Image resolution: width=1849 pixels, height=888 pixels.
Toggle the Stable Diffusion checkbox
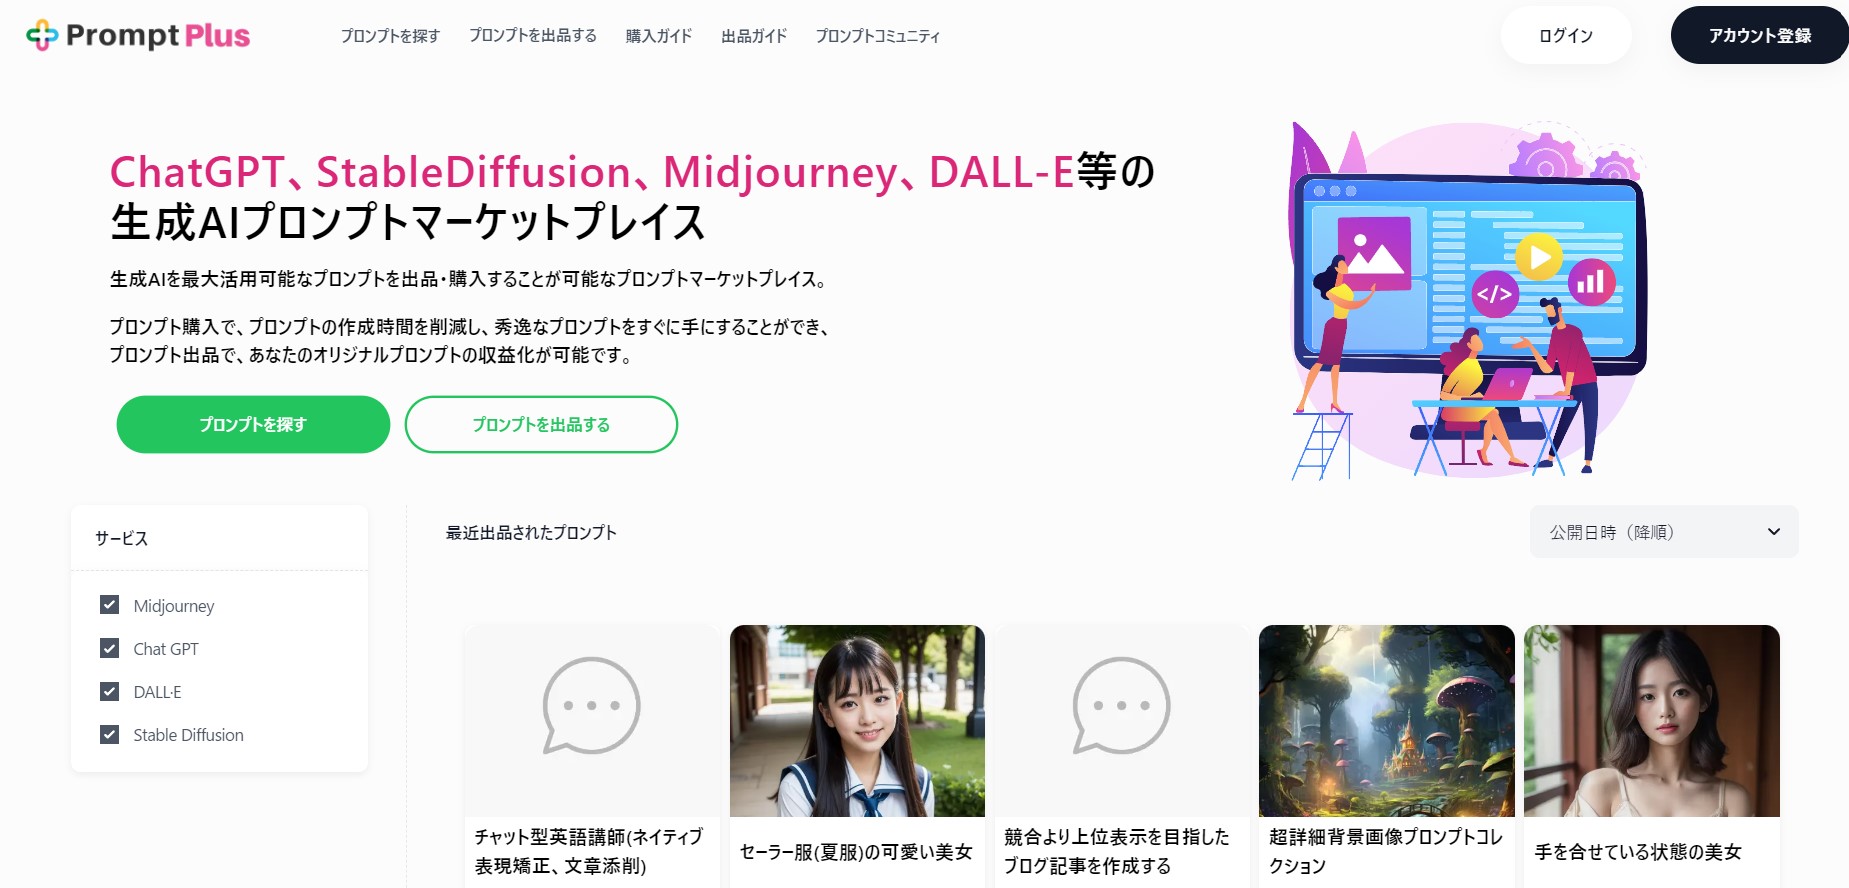coord(110,734)
